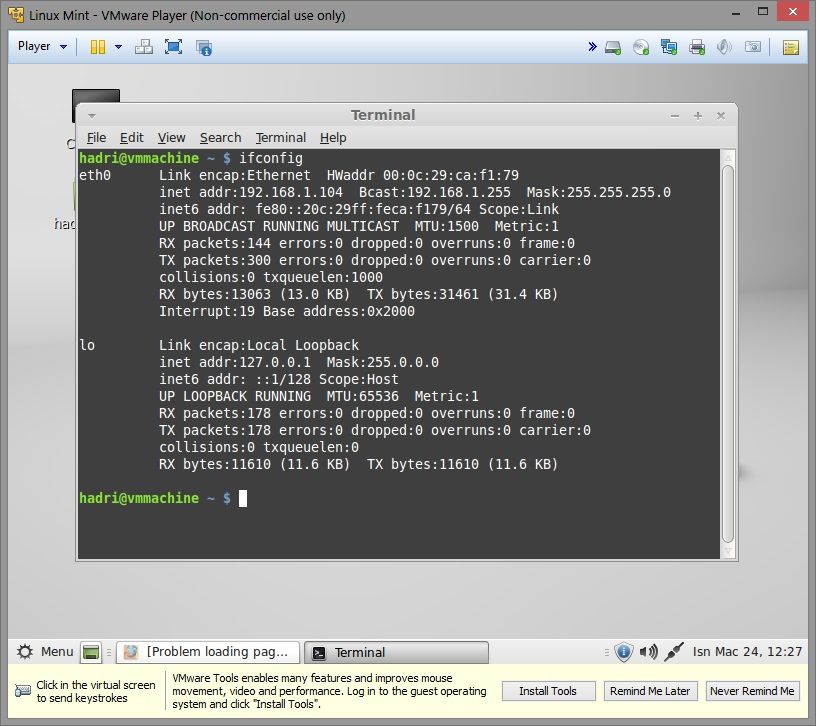Open the Linux Mint Menu button
This screenshot has width=816, height=726.
(x=44, y=652)
